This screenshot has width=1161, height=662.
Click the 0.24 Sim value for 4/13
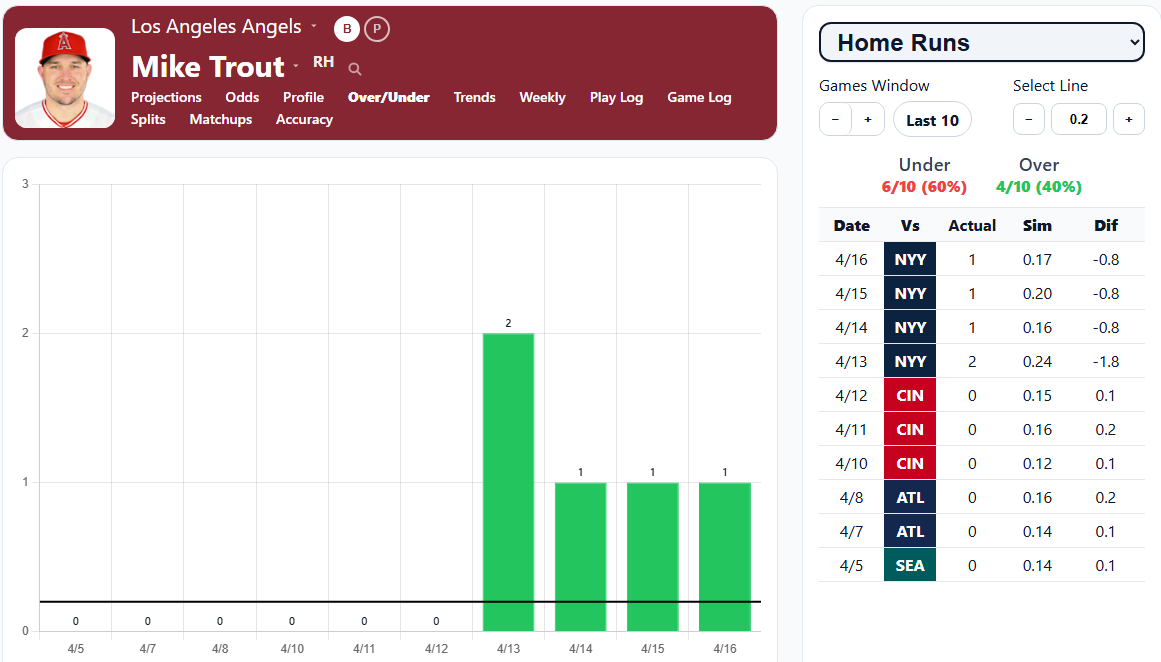coord(1037,361)
